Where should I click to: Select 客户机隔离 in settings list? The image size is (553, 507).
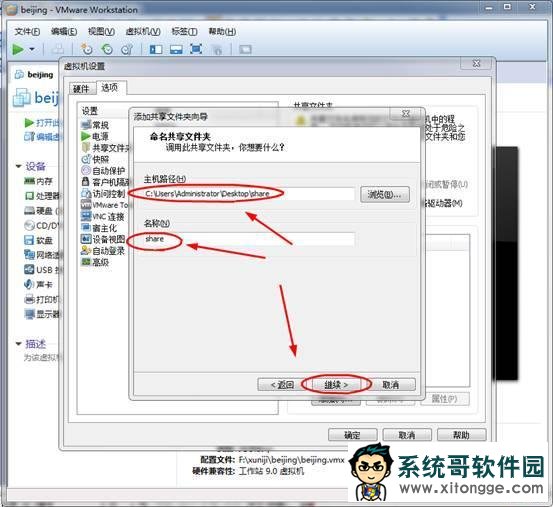click(106, 182)
